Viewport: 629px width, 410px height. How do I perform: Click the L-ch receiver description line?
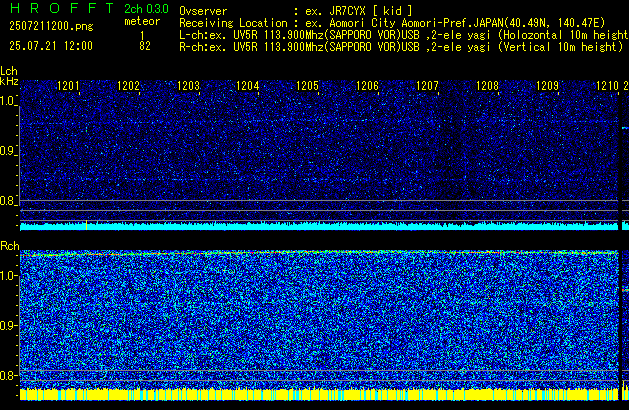[x=404, y=35]
